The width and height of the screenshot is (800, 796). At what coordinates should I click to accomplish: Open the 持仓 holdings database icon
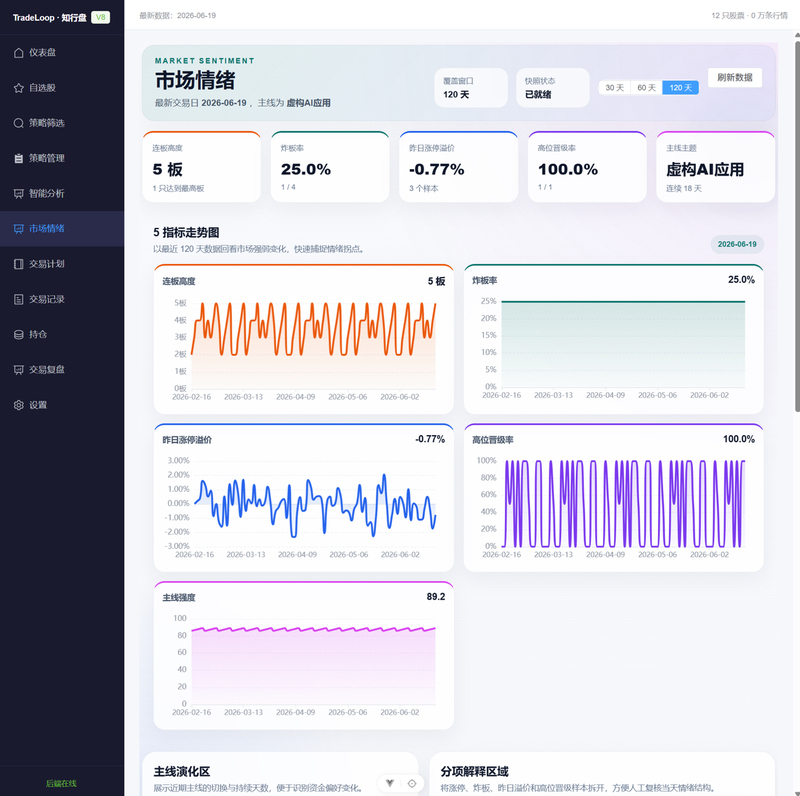coord(18,334)
